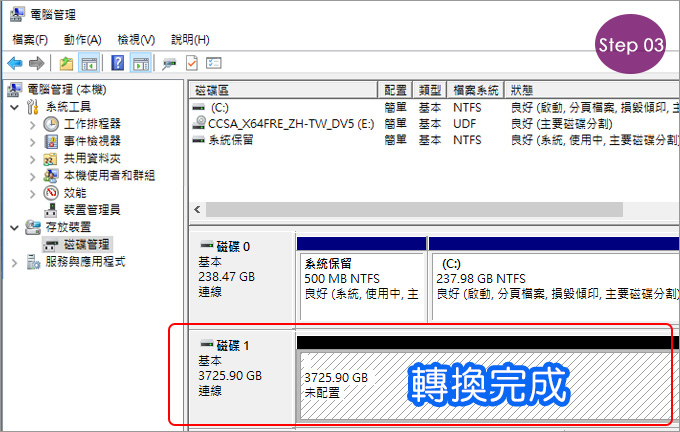Click the 存放裝置 storage icon
The width and height of the screenshot is (680, 432).
pyautogui.click(x=33, y=227)
